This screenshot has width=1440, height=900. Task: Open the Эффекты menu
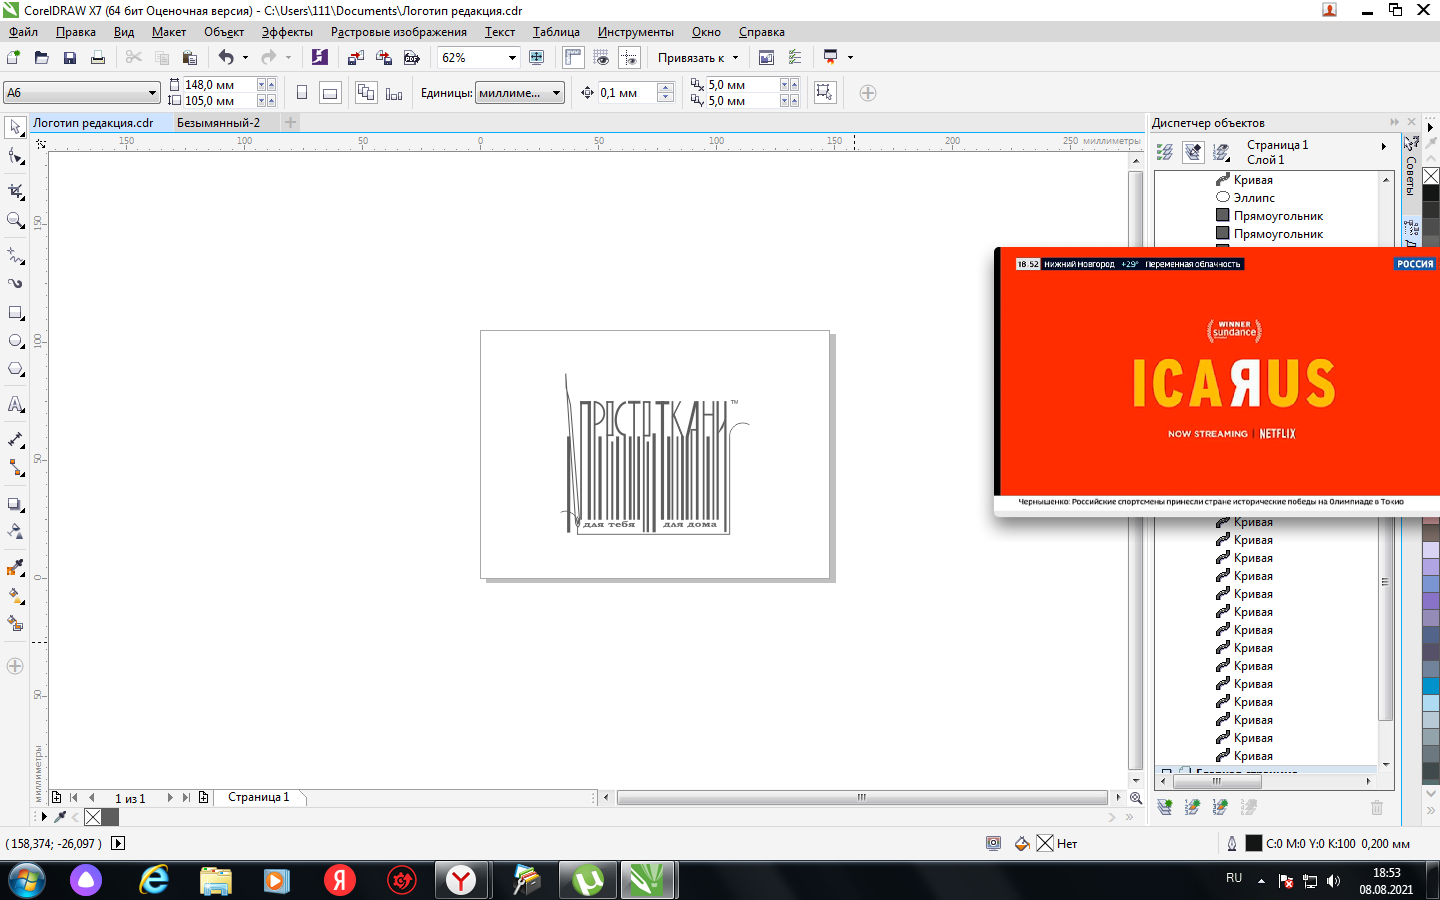pyautogui.click(x=287, y=32)
